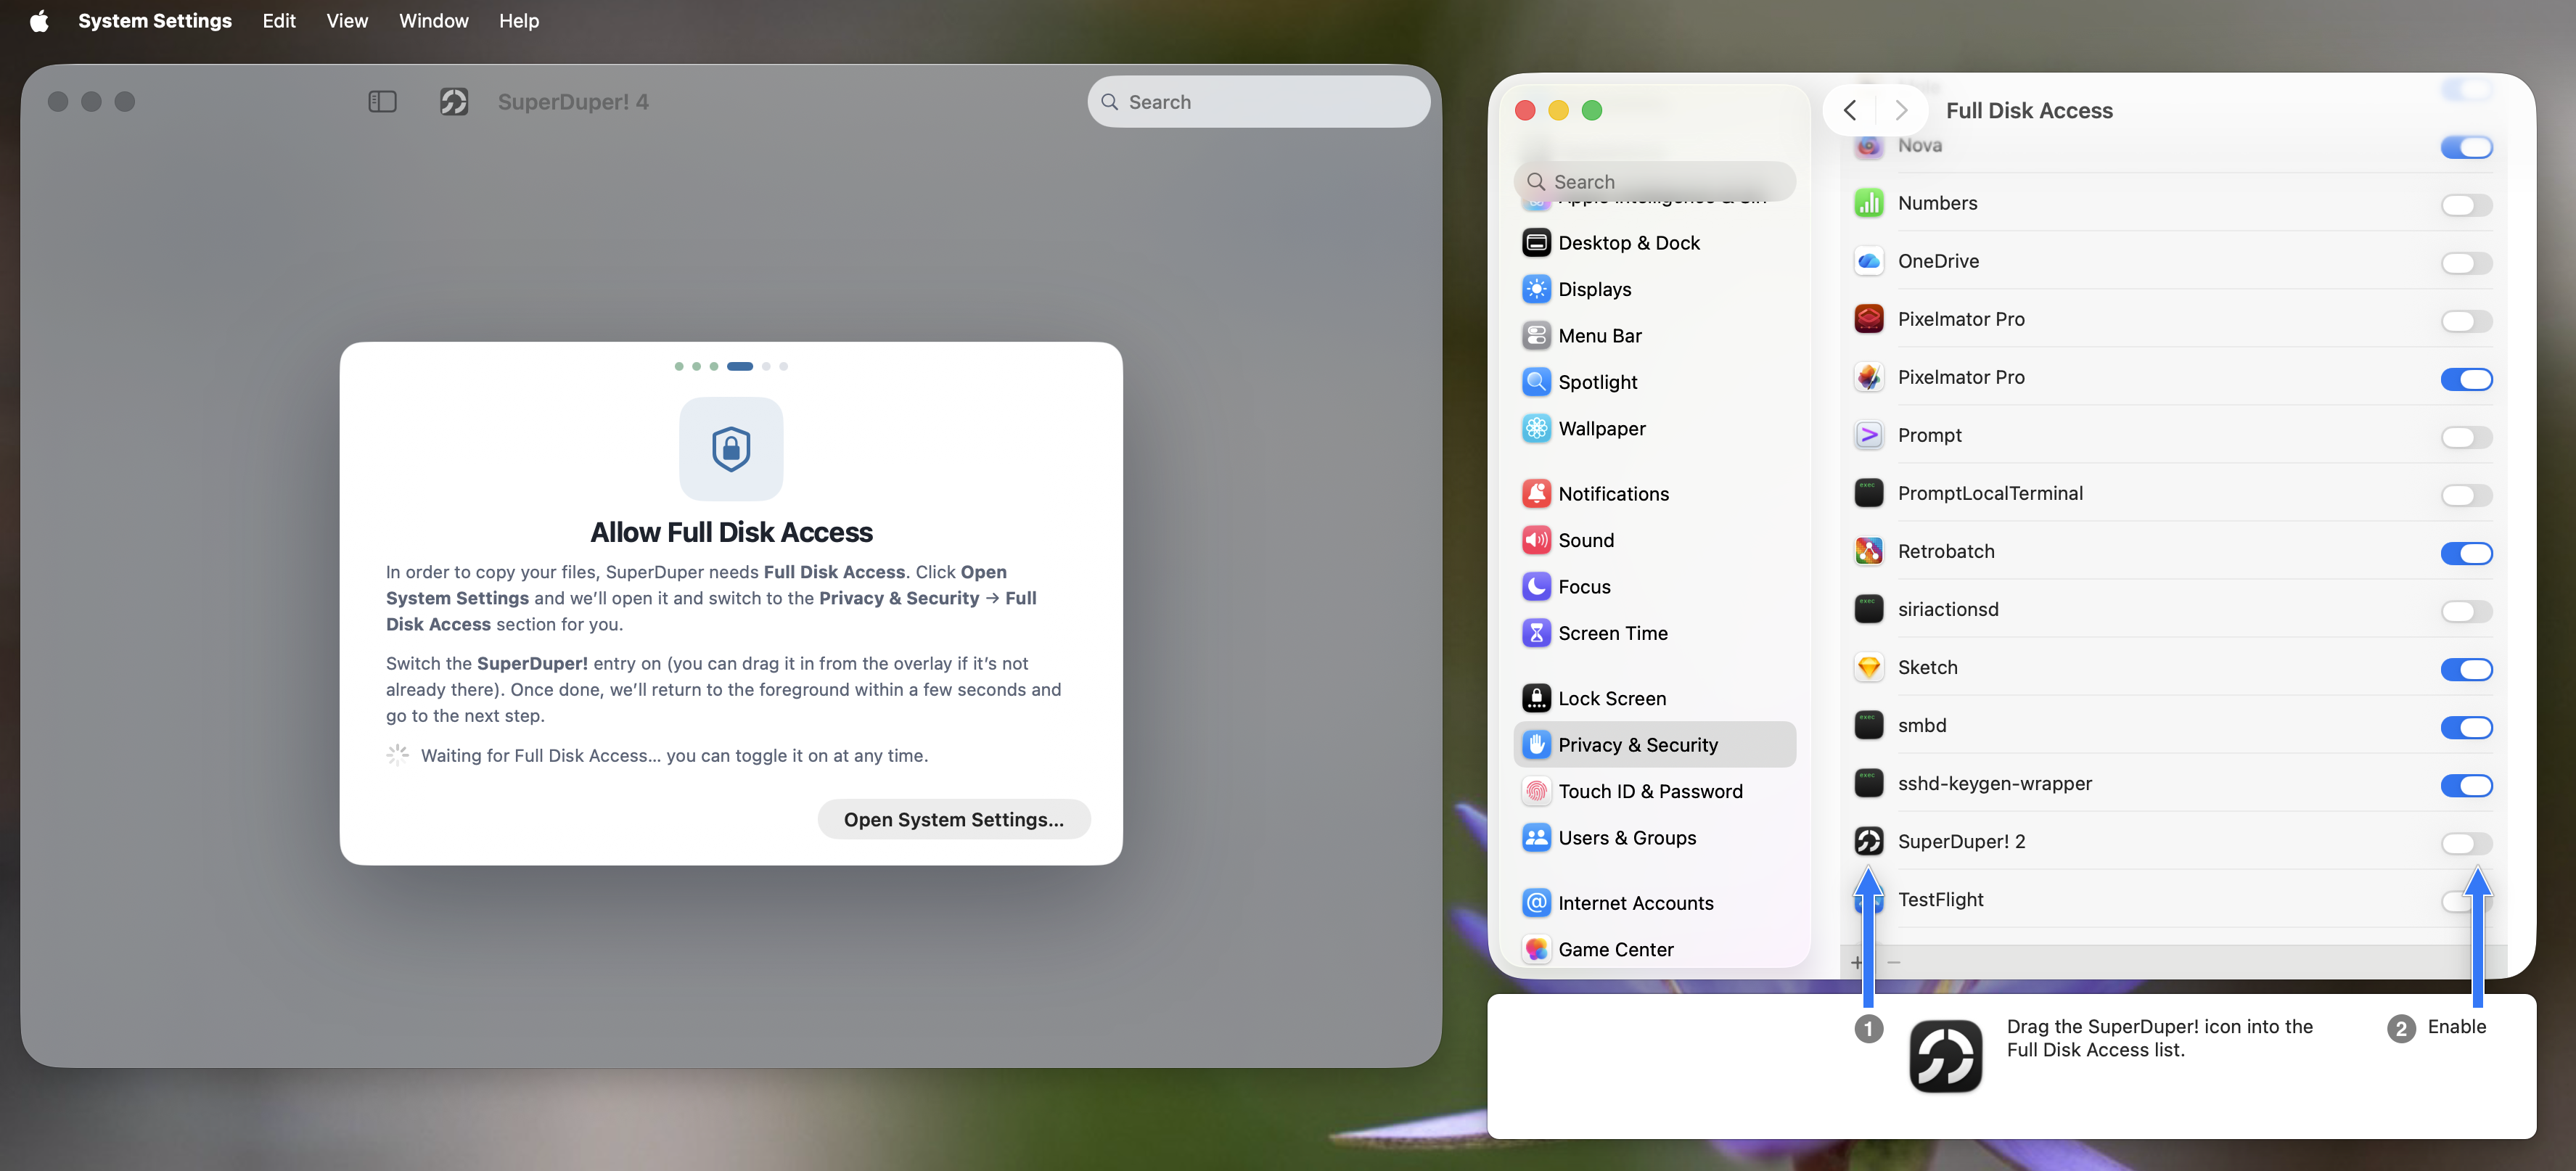The image size is (2576, 1171).
Task: Enable the Prompt toggle
Action: pyautogui.click(x=2466, y=437)
